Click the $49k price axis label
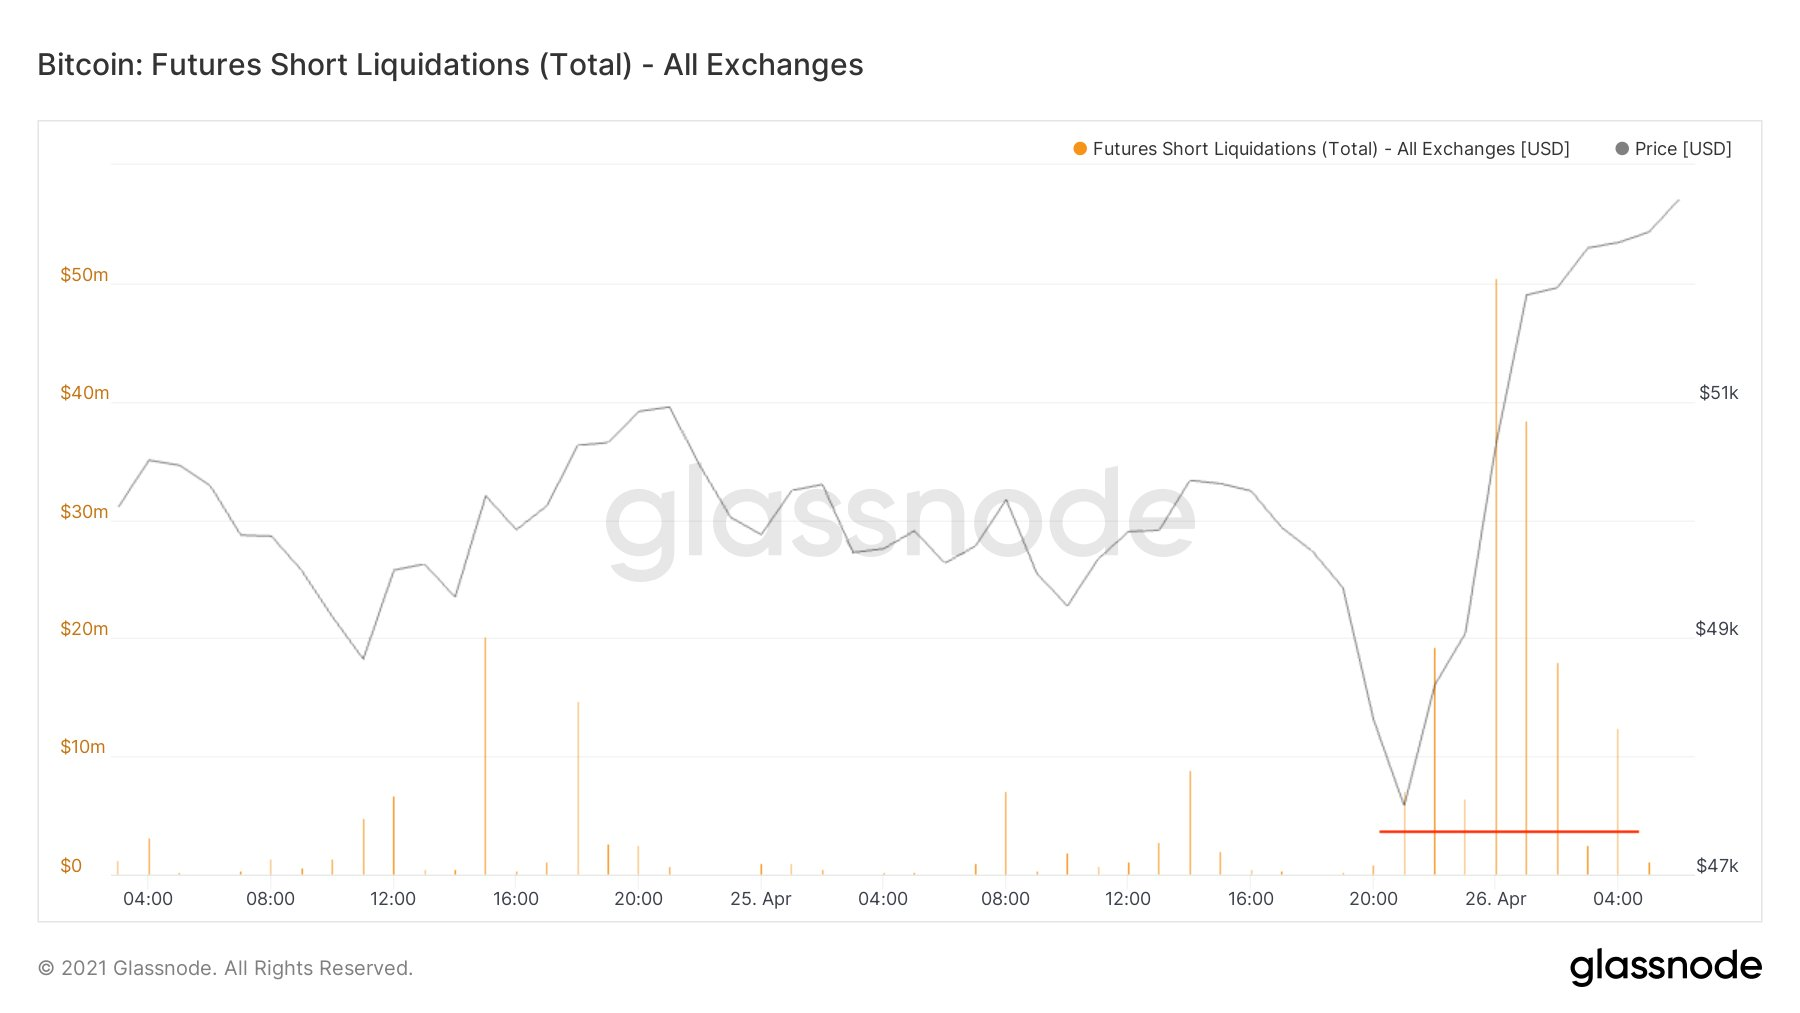The width and height of the screenshot is (1800, 1013). pos(1717,629)
